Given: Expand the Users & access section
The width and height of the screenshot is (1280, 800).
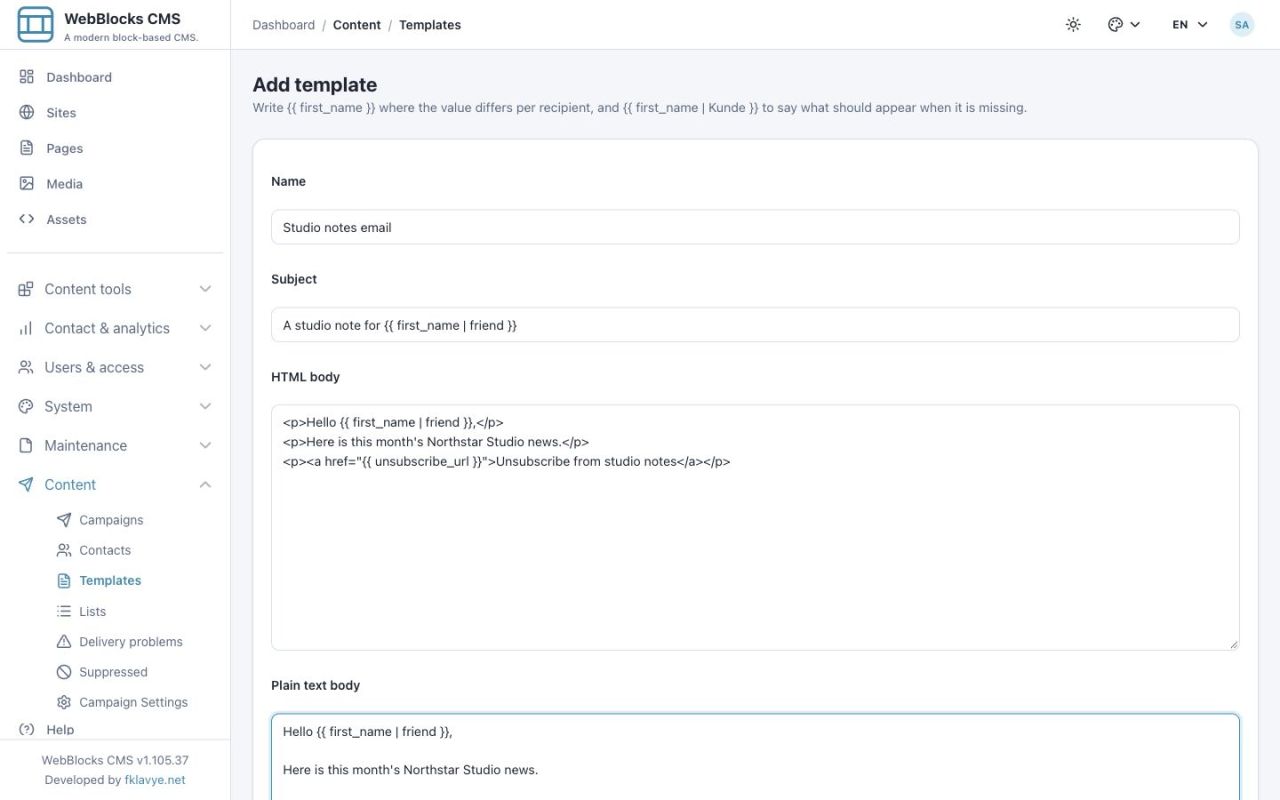Looking at the screenshot, I should click(x=115, y=367).
